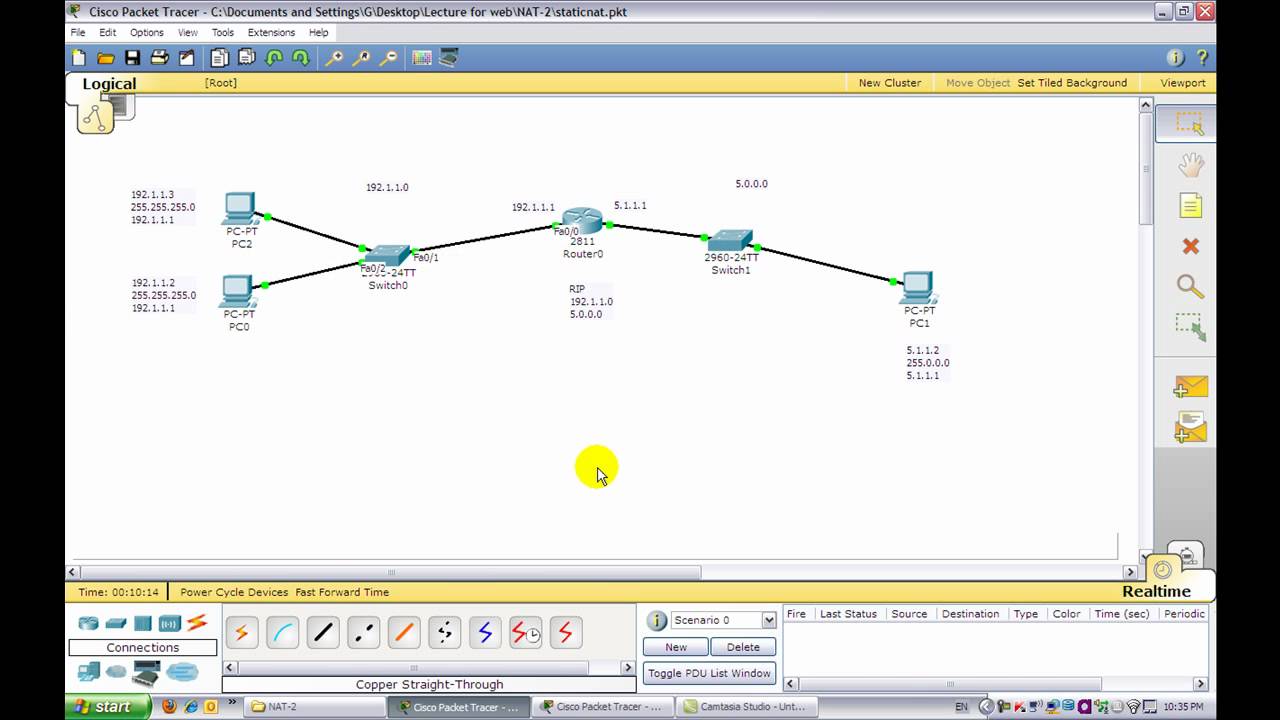
Task: Choose the Select tool in the right toolbar
Action: pos(1189,123)
